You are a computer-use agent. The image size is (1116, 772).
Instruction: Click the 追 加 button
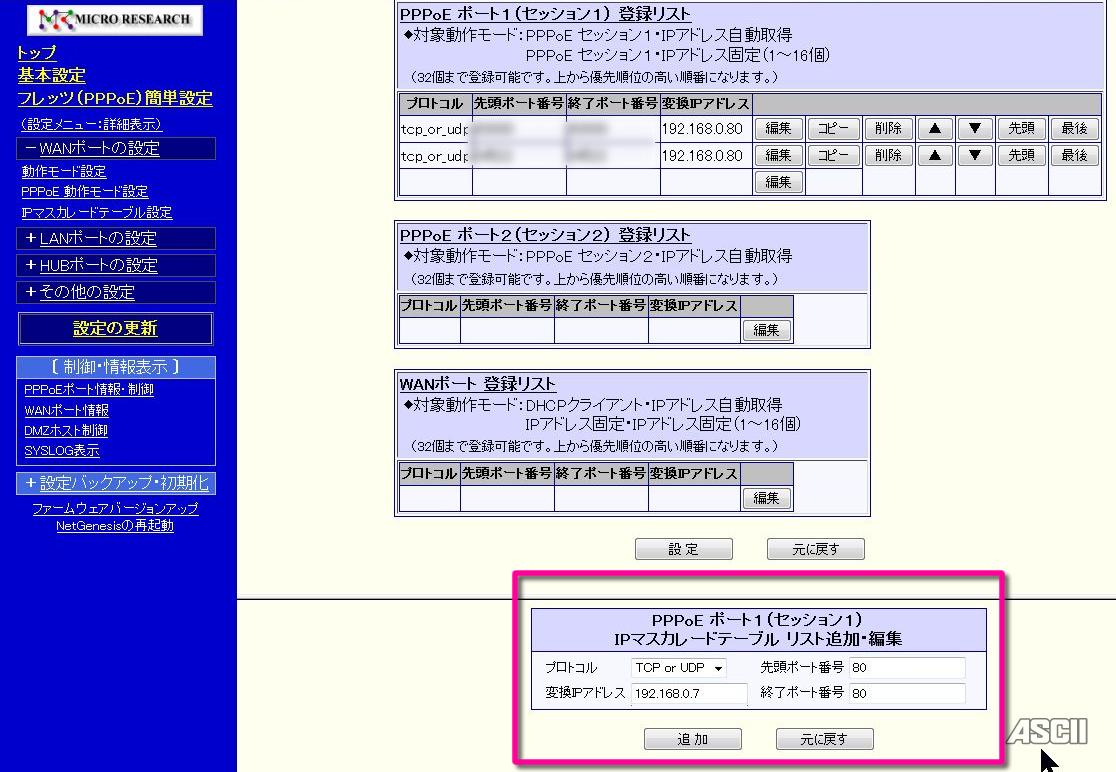click(693, 739)
